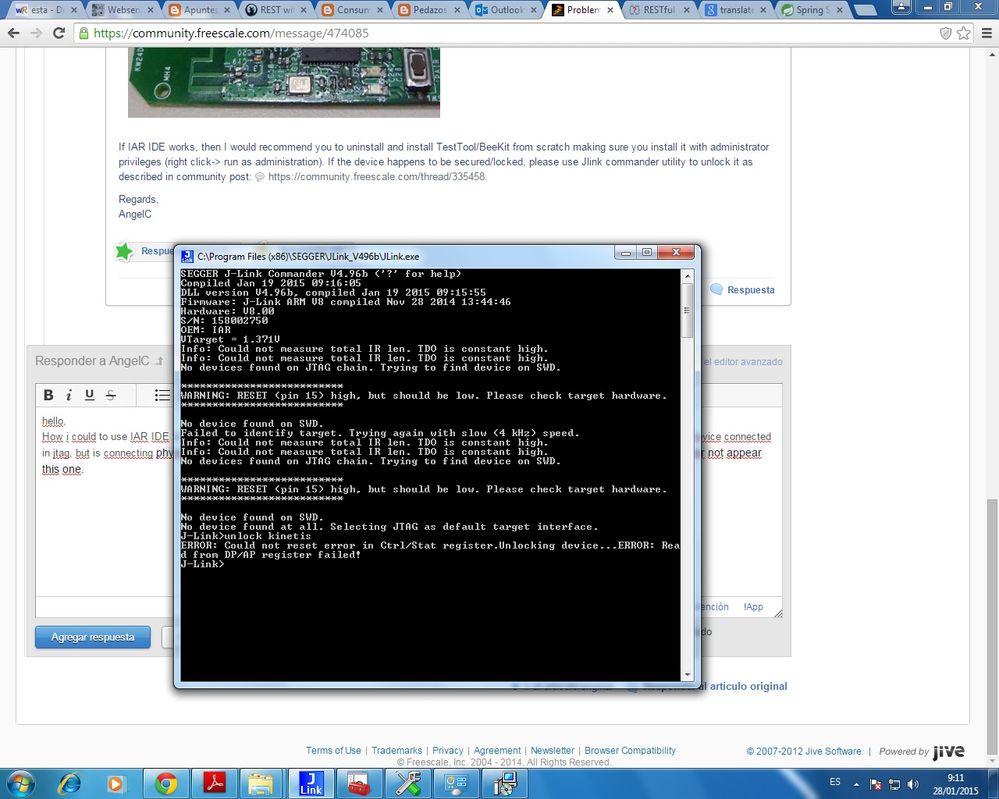Open the Newsletter footer link

552,751
